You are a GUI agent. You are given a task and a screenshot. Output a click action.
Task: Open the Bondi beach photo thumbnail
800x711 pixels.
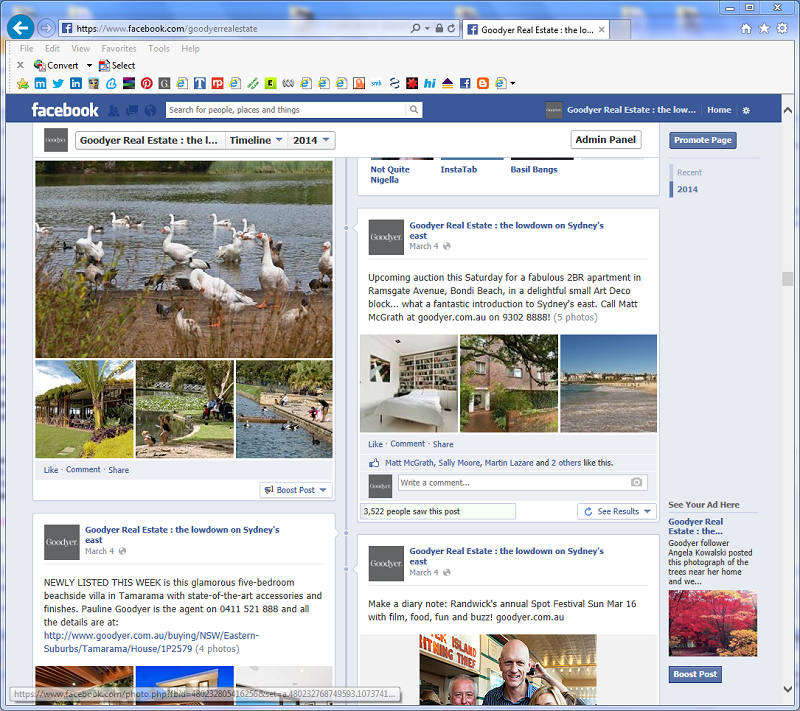(608, 383)
